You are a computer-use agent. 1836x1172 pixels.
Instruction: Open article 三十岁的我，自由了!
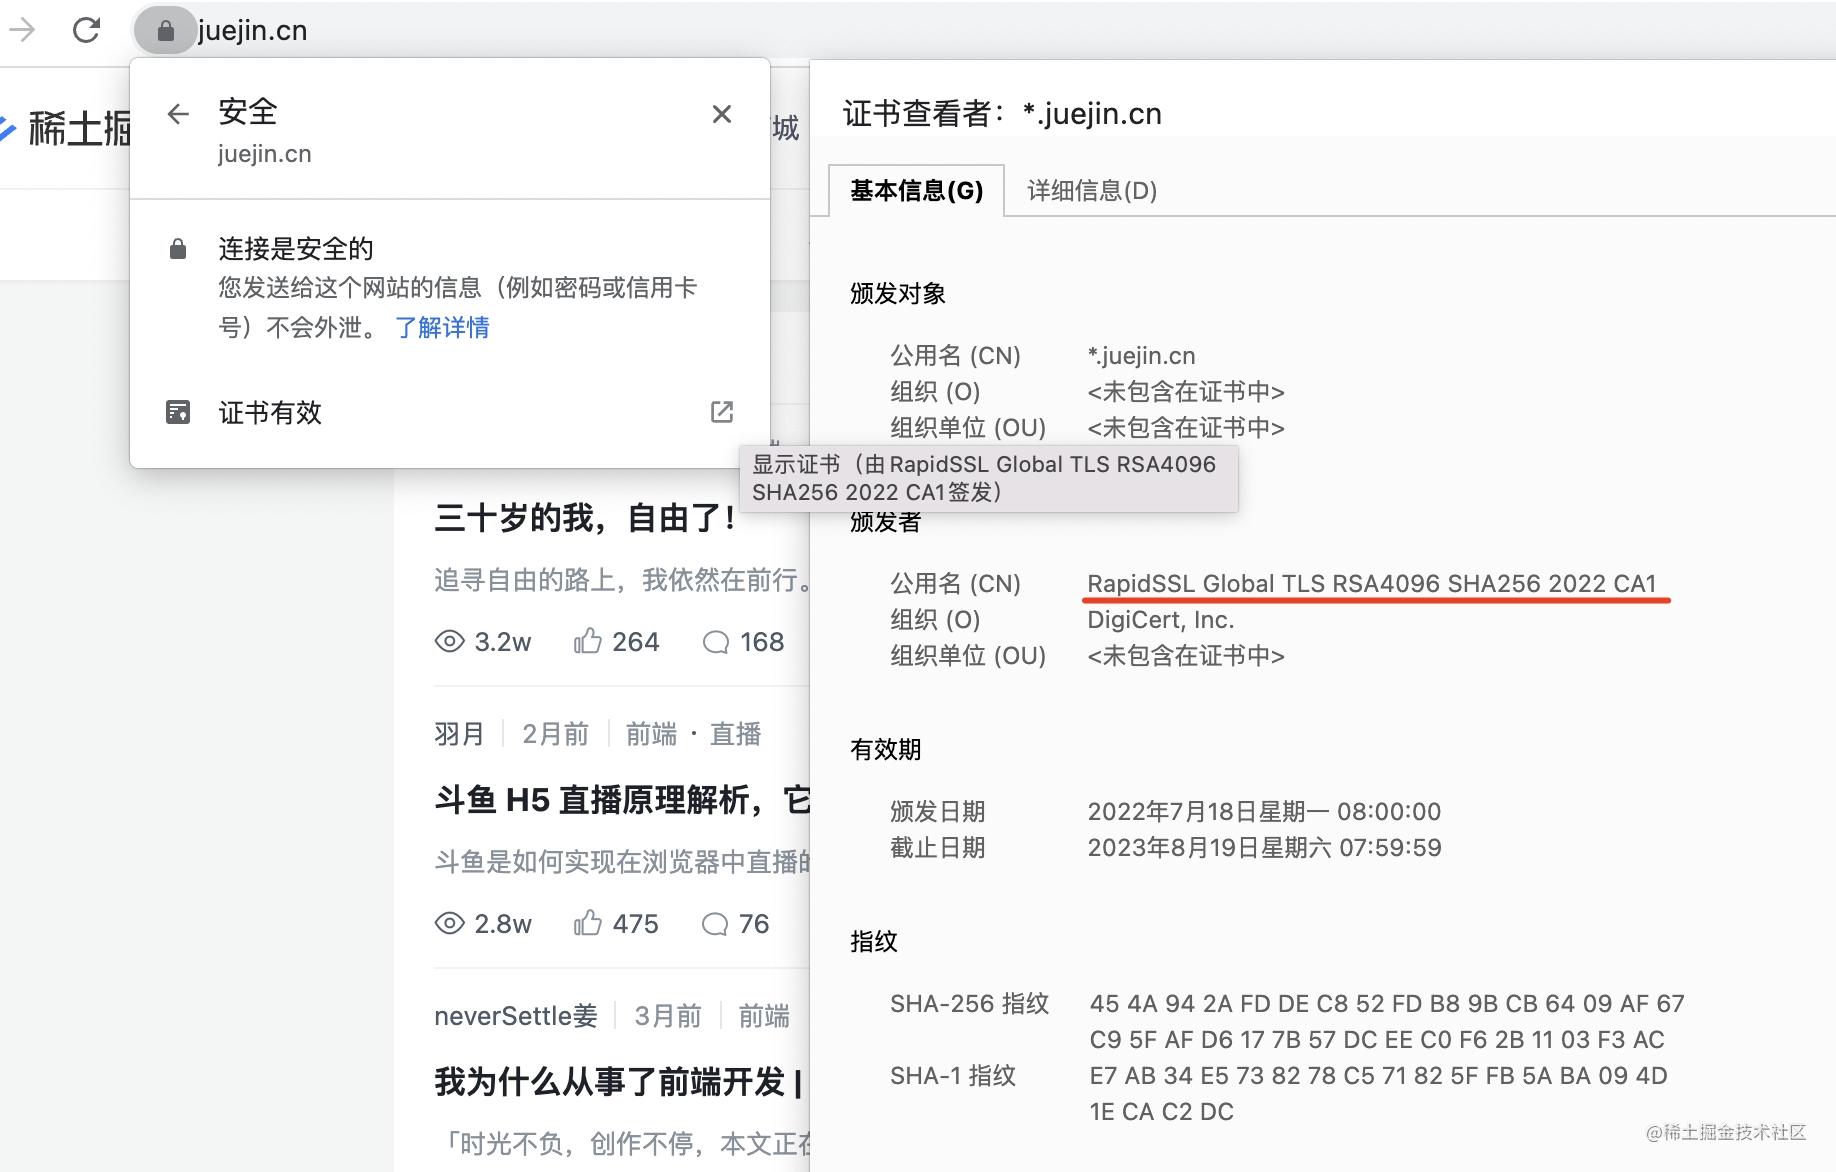[x=586, y=518]
